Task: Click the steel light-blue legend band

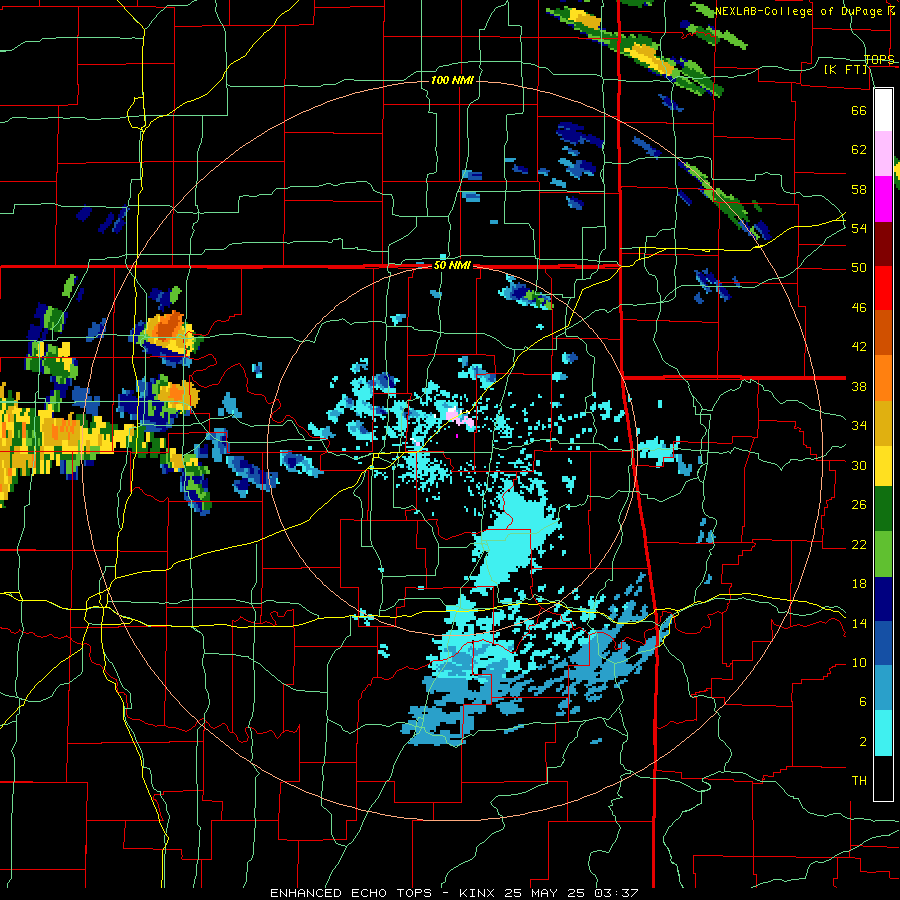Action: (883, 688)
